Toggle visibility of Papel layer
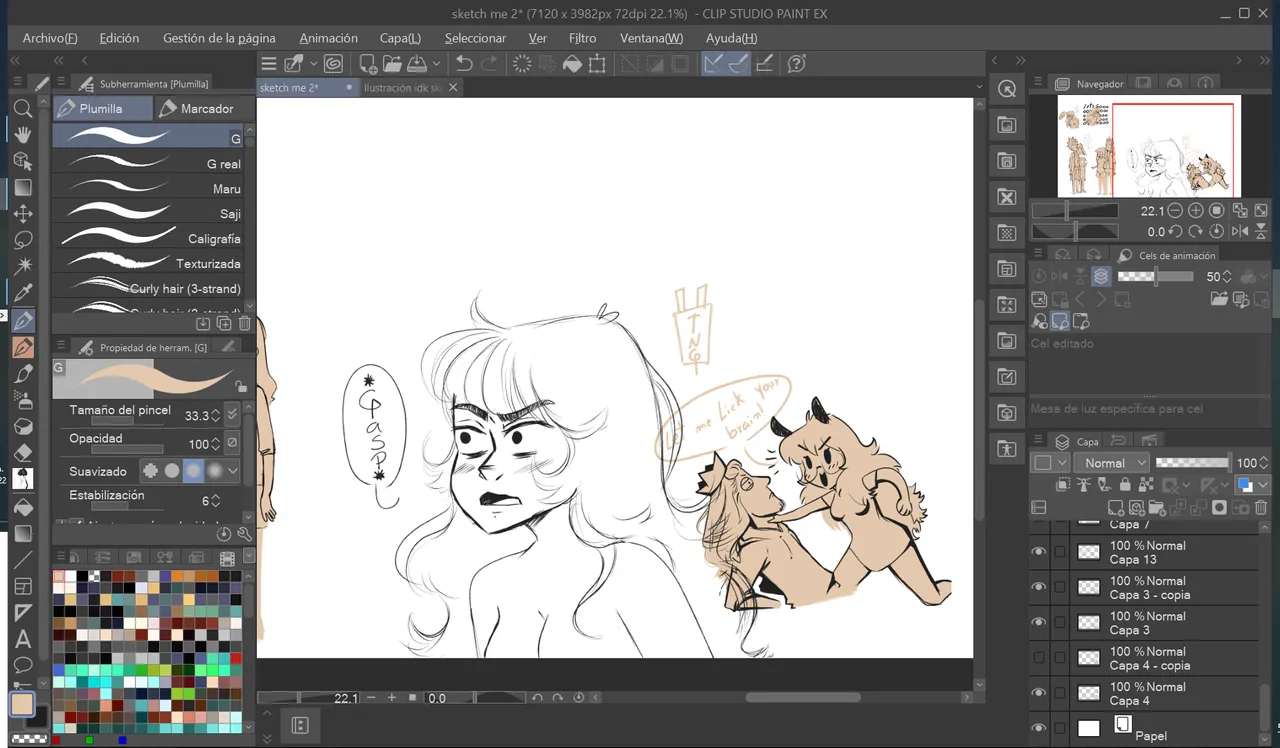Viewport: 1280px width, 748px height. (1039, 728)
